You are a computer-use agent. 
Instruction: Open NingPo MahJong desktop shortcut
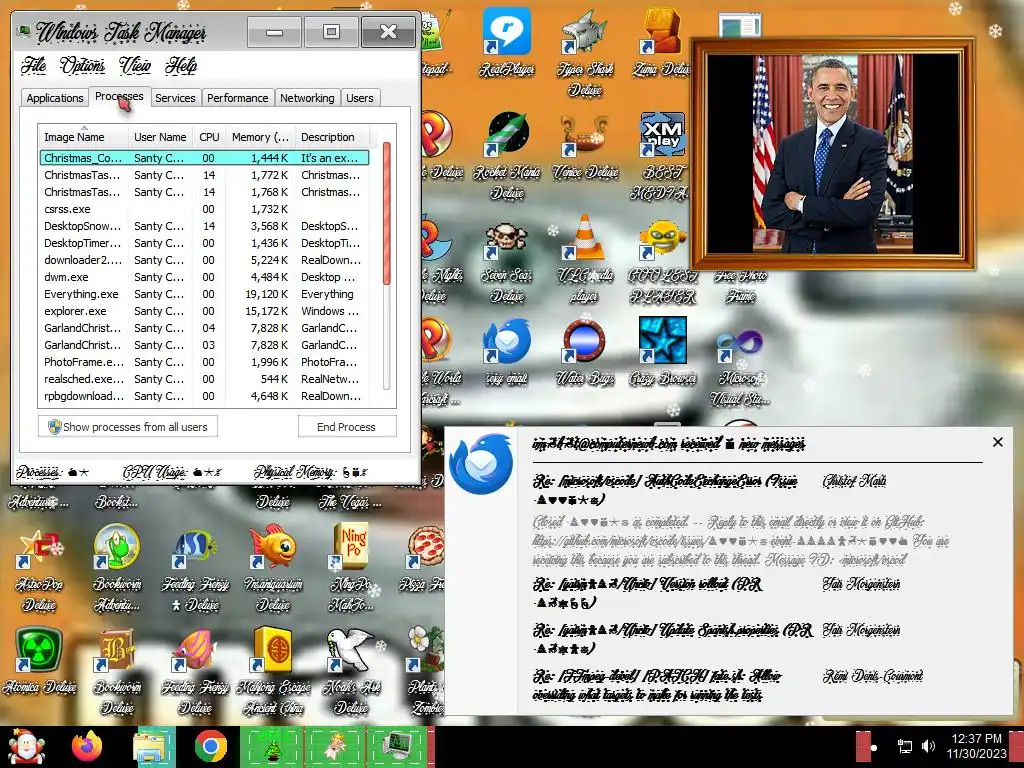click(x=351, y=567)
